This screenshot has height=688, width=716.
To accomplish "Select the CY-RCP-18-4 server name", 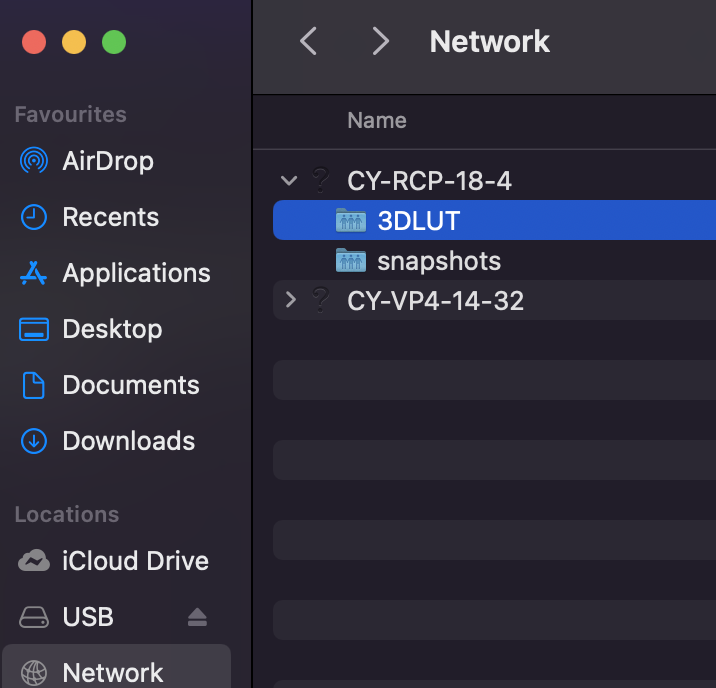I will pos(429,181).
